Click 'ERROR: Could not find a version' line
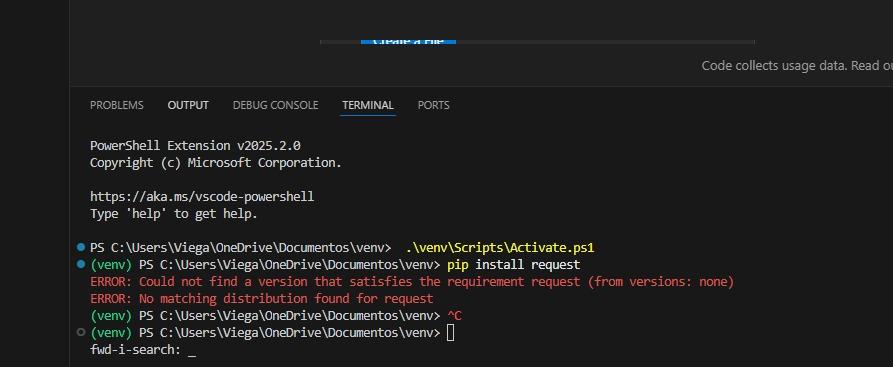Screen dimensions: 893x367 click(412, 282)
